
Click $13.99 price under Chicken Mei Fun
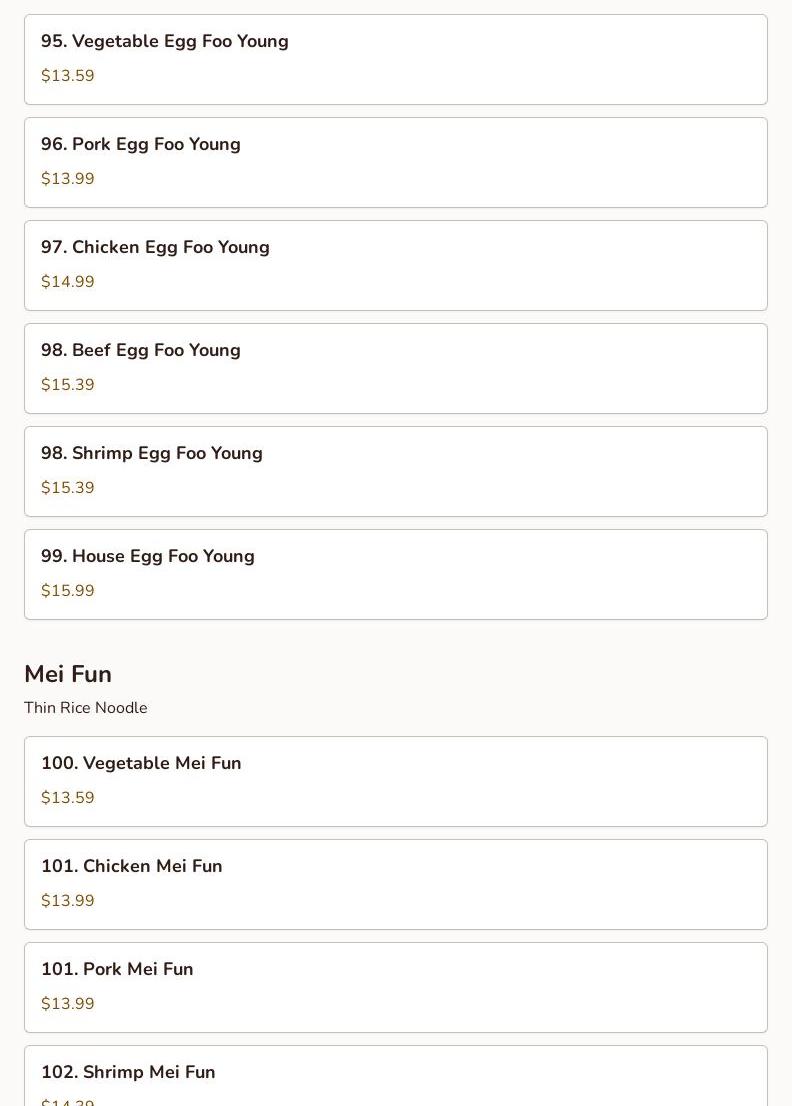click(68, 900)
